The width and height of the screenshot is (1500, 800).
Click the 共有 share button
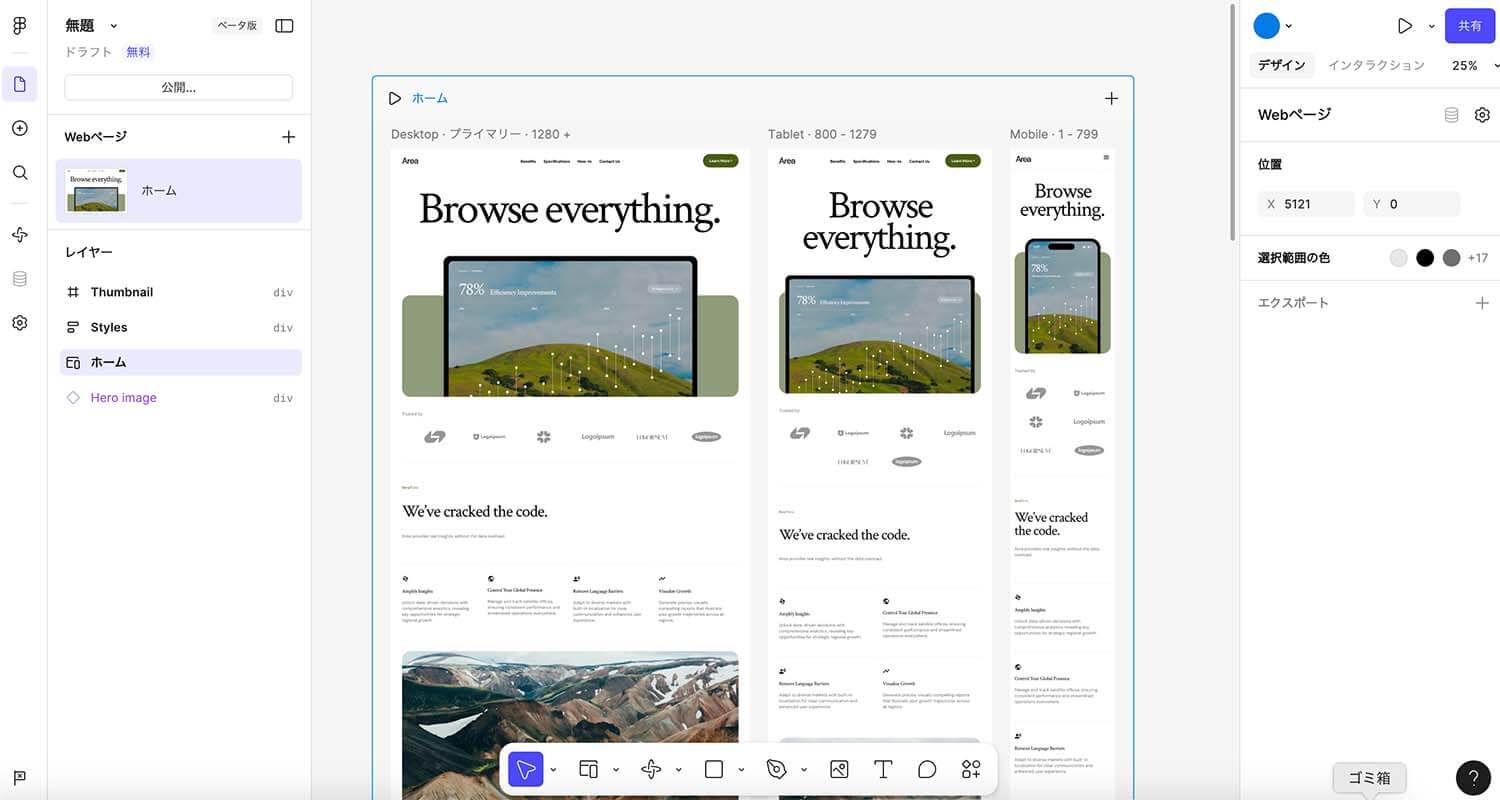tap(1469, 26)
